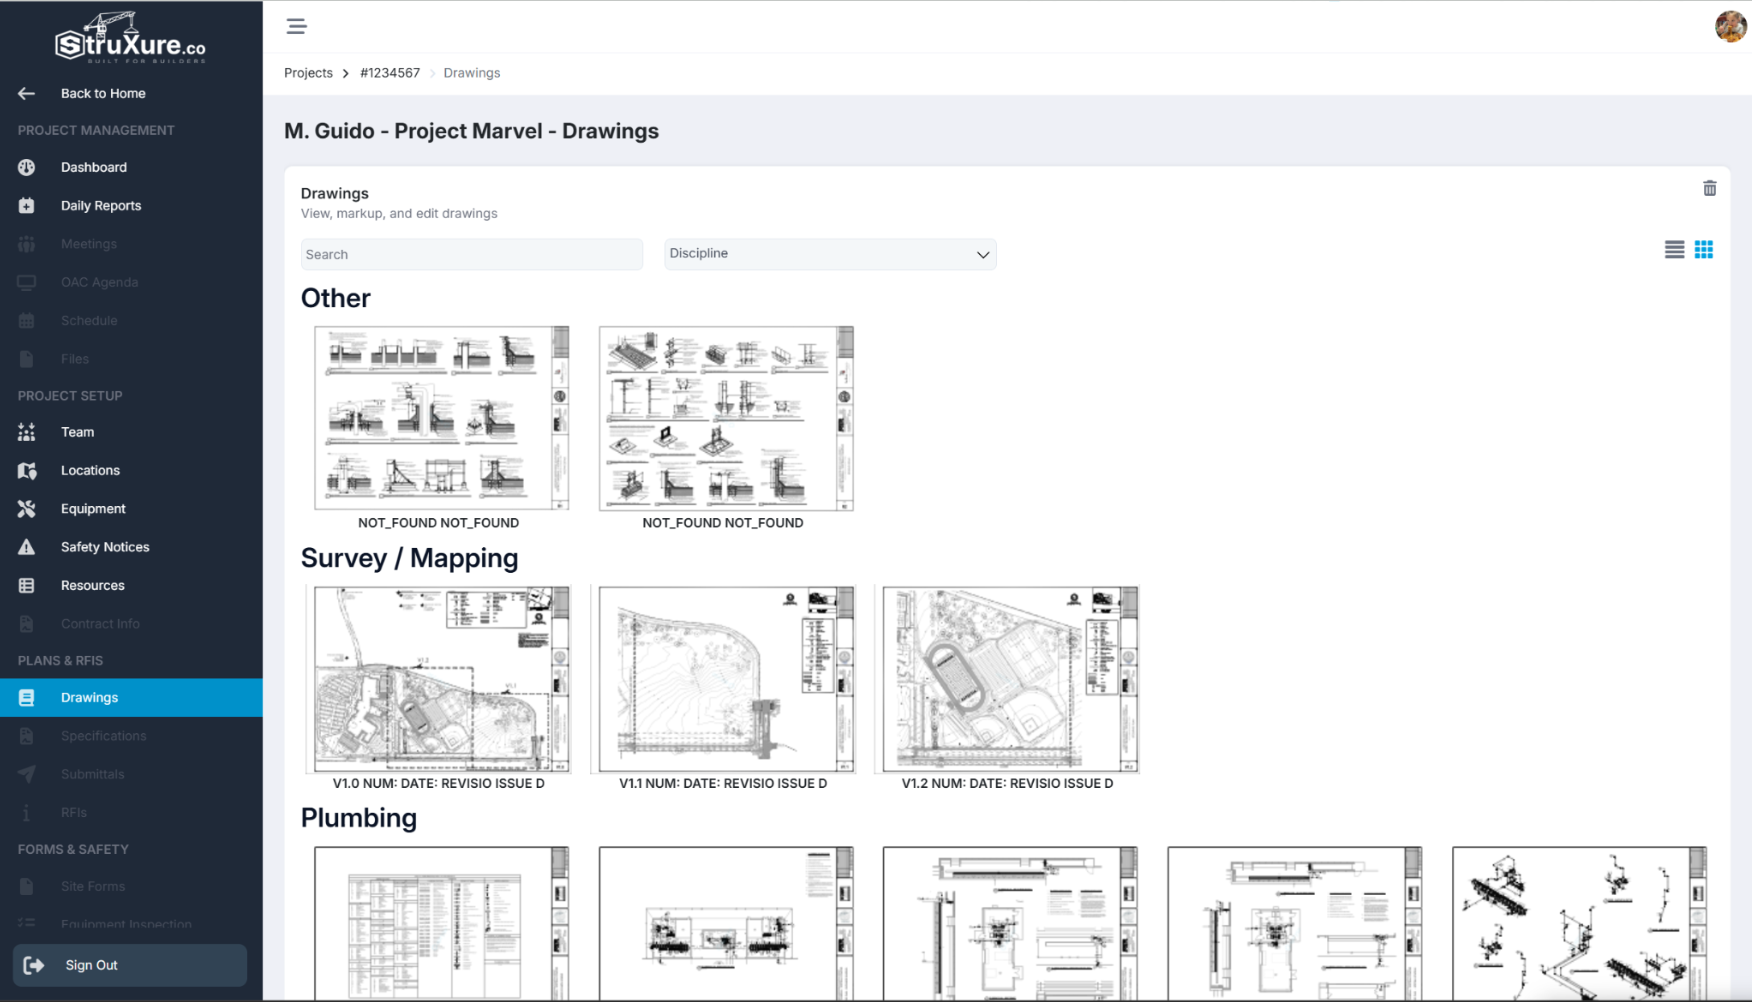Open project #1234567 link
This screenshot has width=1752, height=1002.
[x=390, y=72]
